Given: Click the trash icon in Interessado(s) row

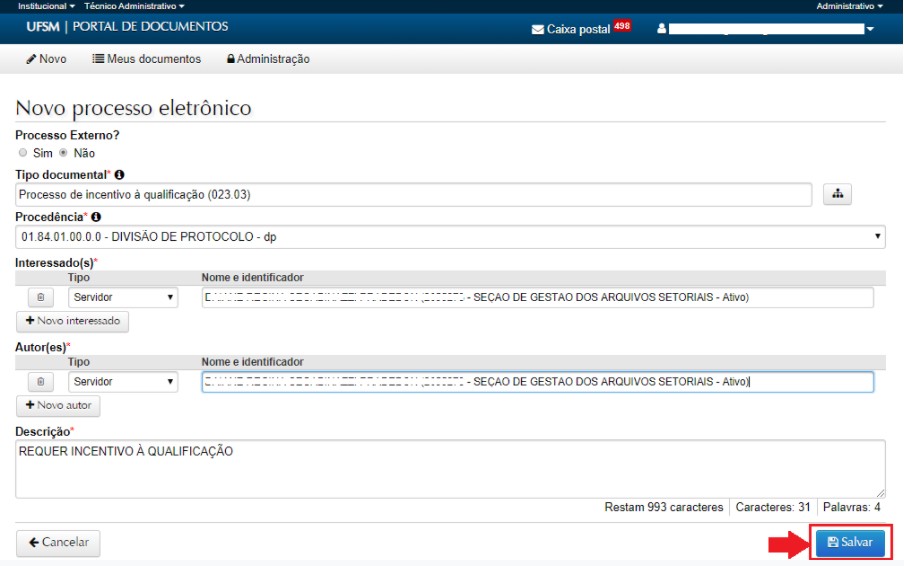Looking at the screenshot, I should coord(40,298).
